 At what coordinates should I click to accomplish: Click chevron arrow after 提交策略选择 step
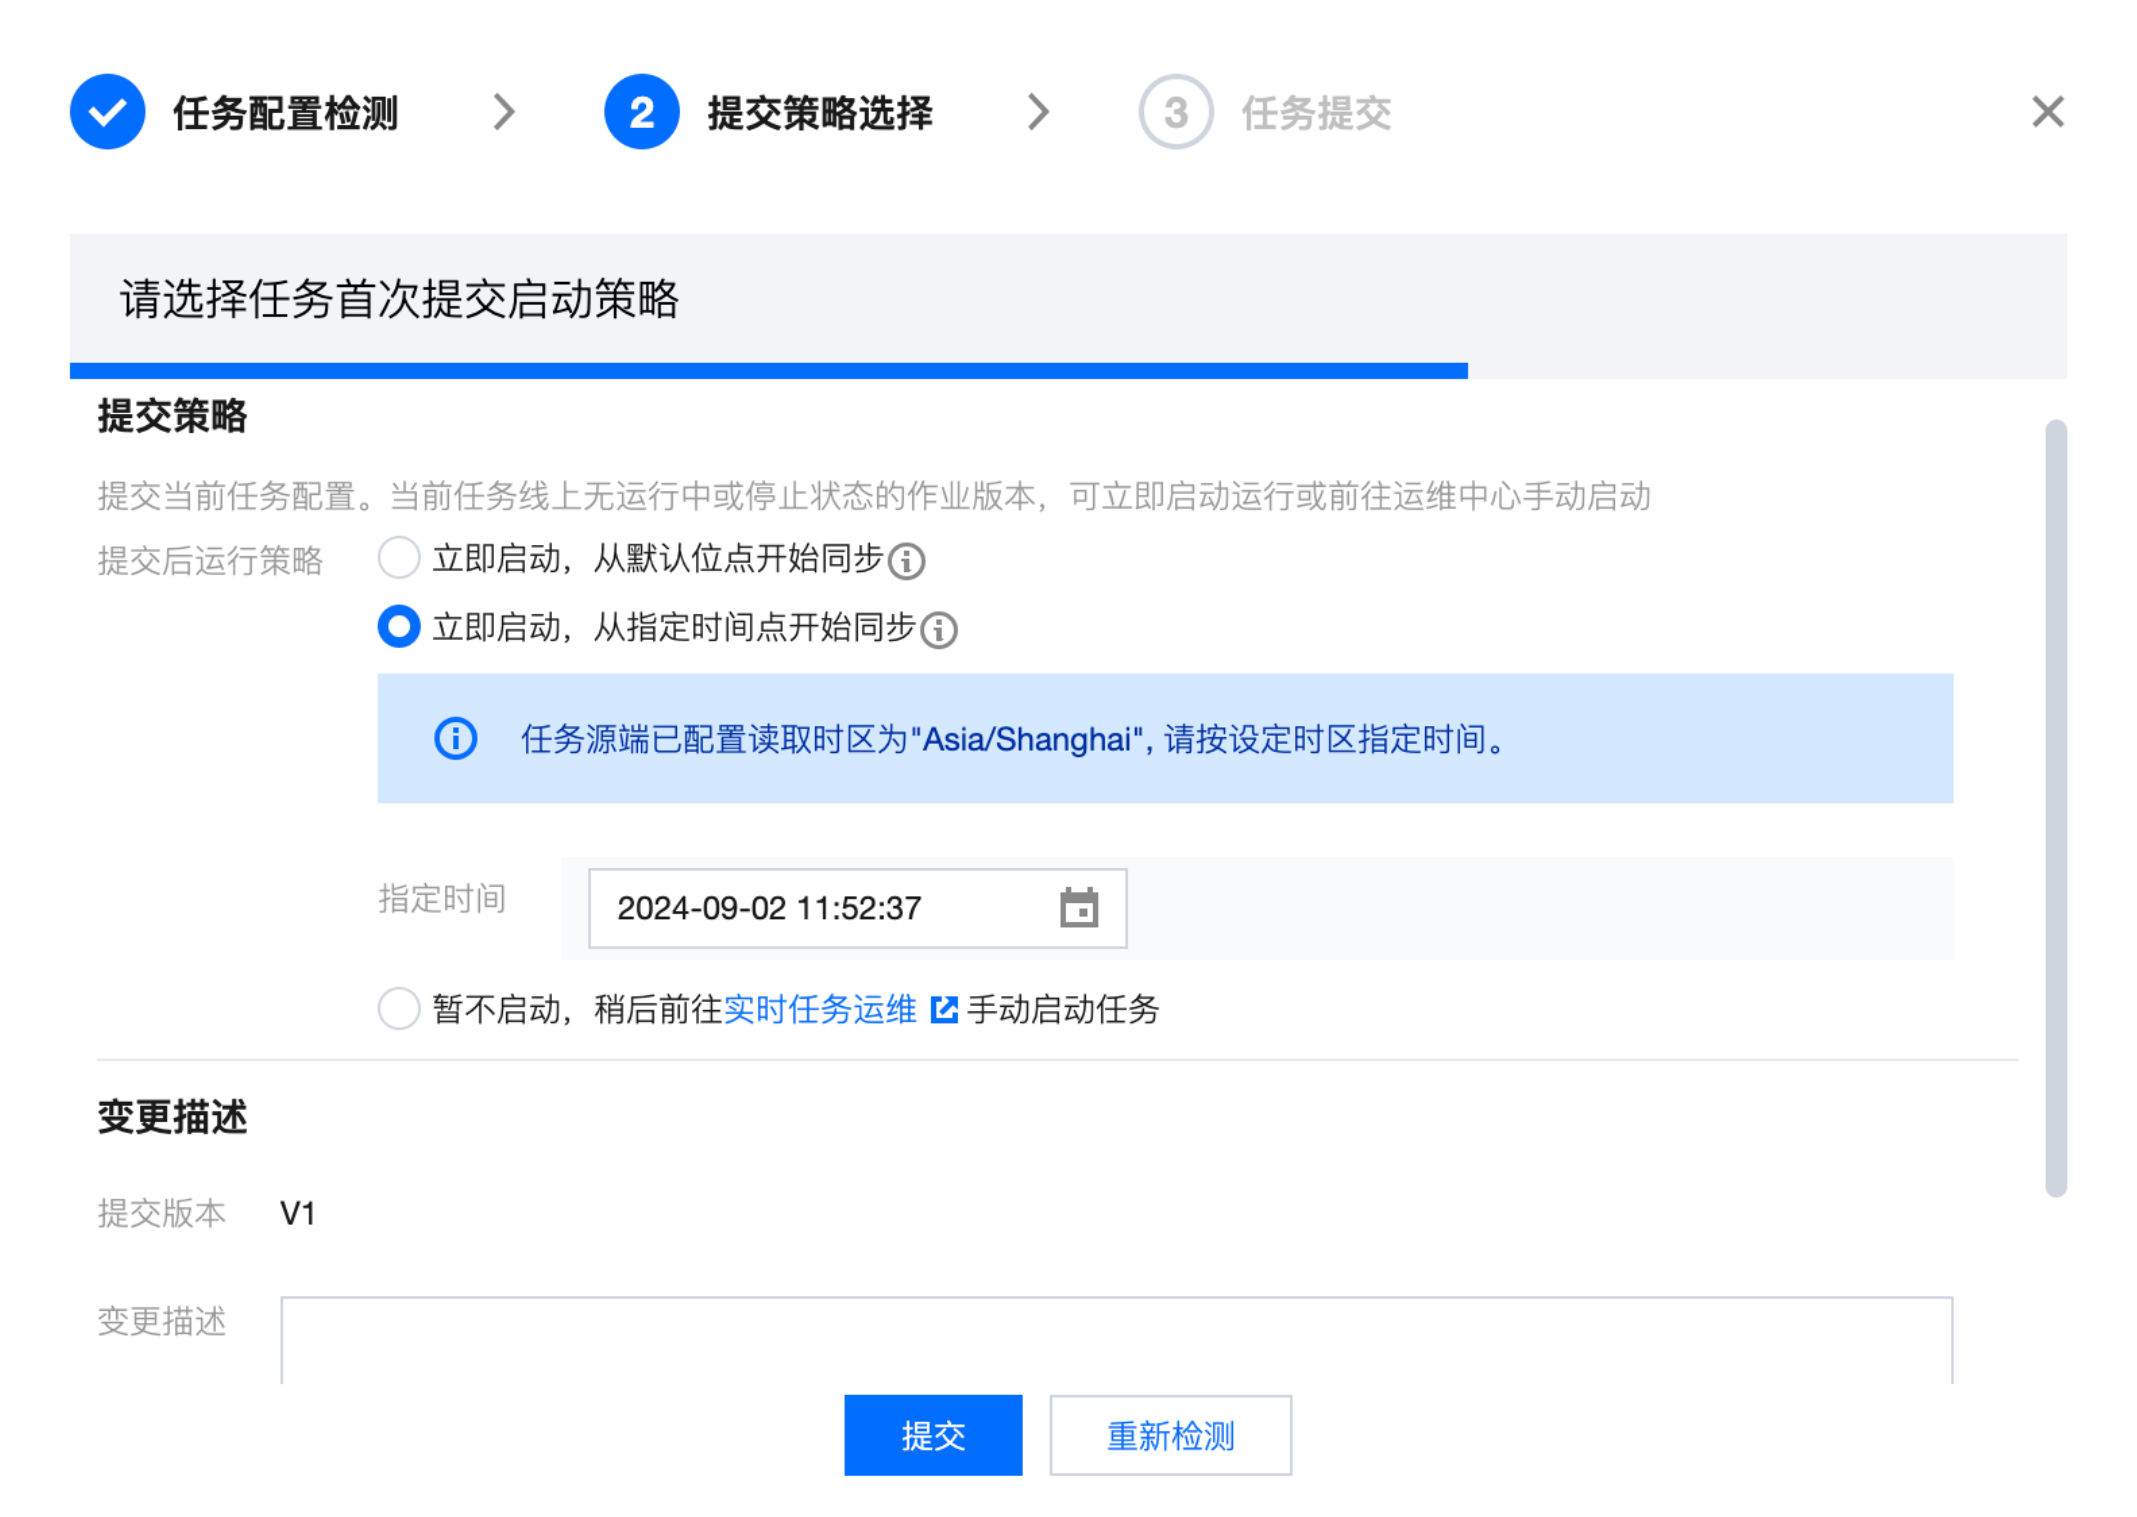point(1039,112)
